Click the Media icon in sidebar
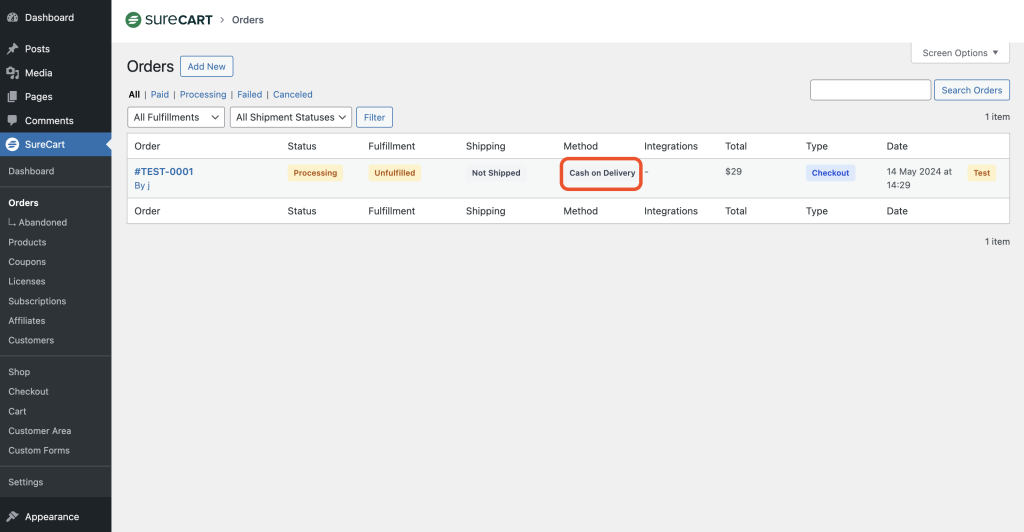Viewport: 1024px width, 532px height. pyautogui.click(x=12, y=73)
